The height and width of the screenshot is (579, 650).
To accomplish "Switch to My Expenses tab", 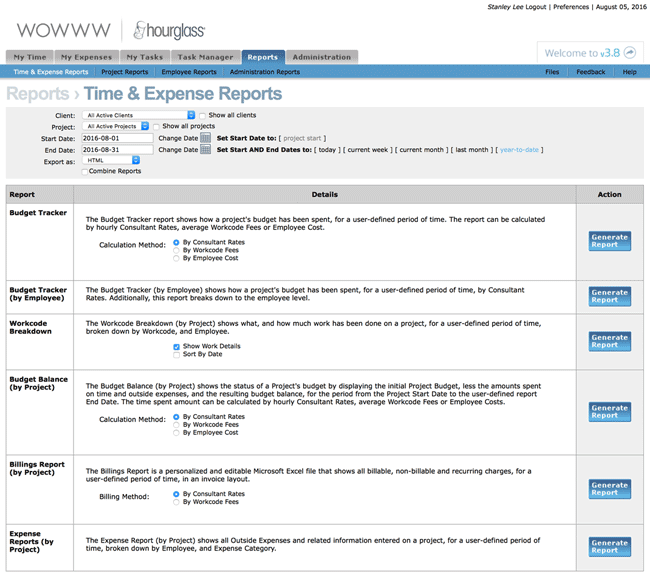I will pyautogui.click(x=86, y=57).
